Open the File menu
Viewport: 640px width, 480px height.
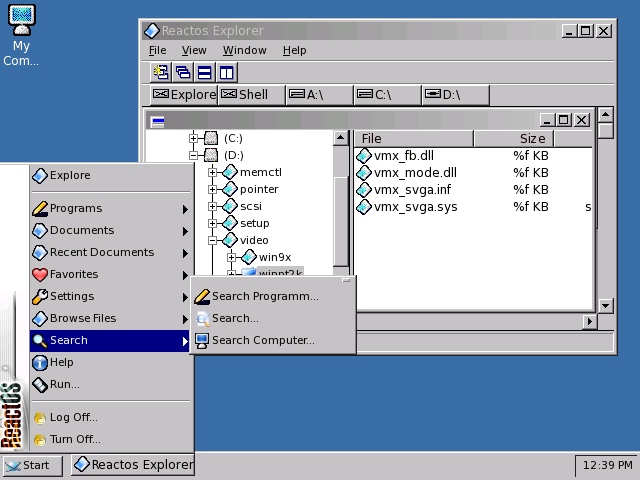158,50
